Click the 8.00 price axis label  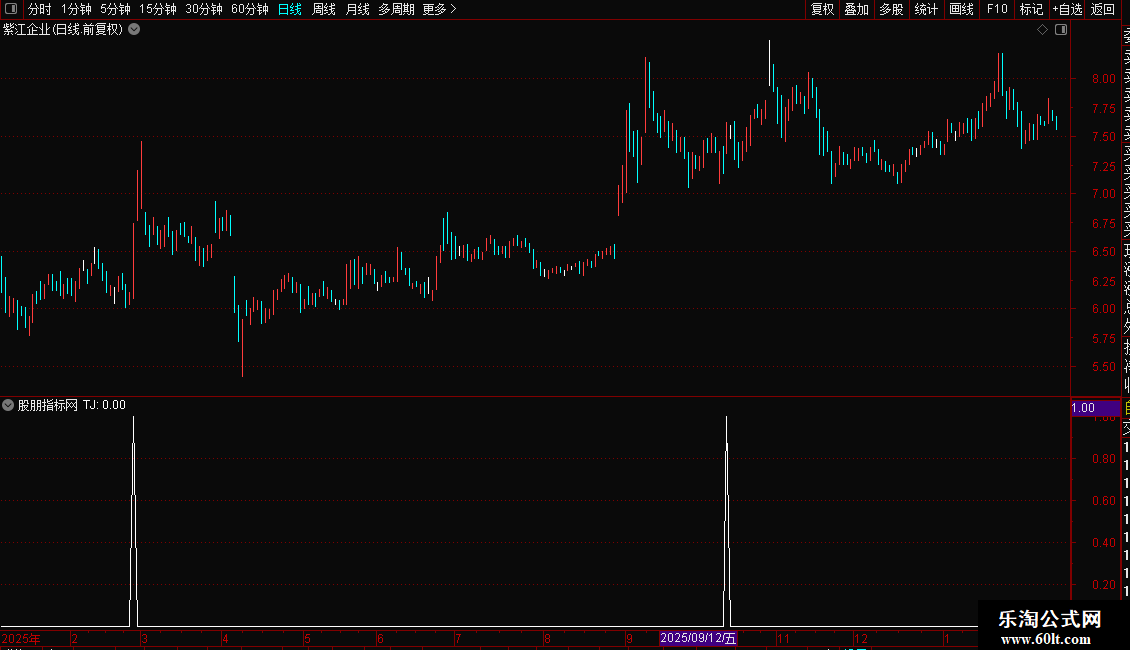coord(1103,79)
